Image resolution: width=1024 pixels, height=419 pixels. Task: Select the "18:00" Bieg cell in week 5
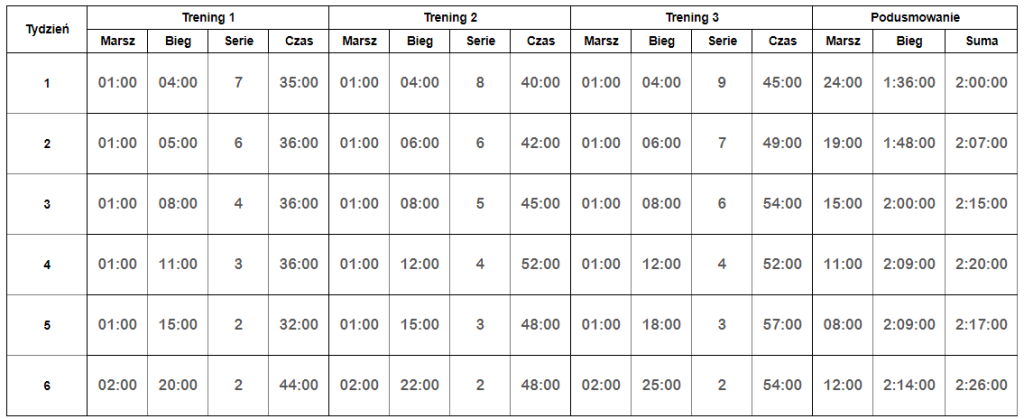pyautogui.click(x=661, y=325)
